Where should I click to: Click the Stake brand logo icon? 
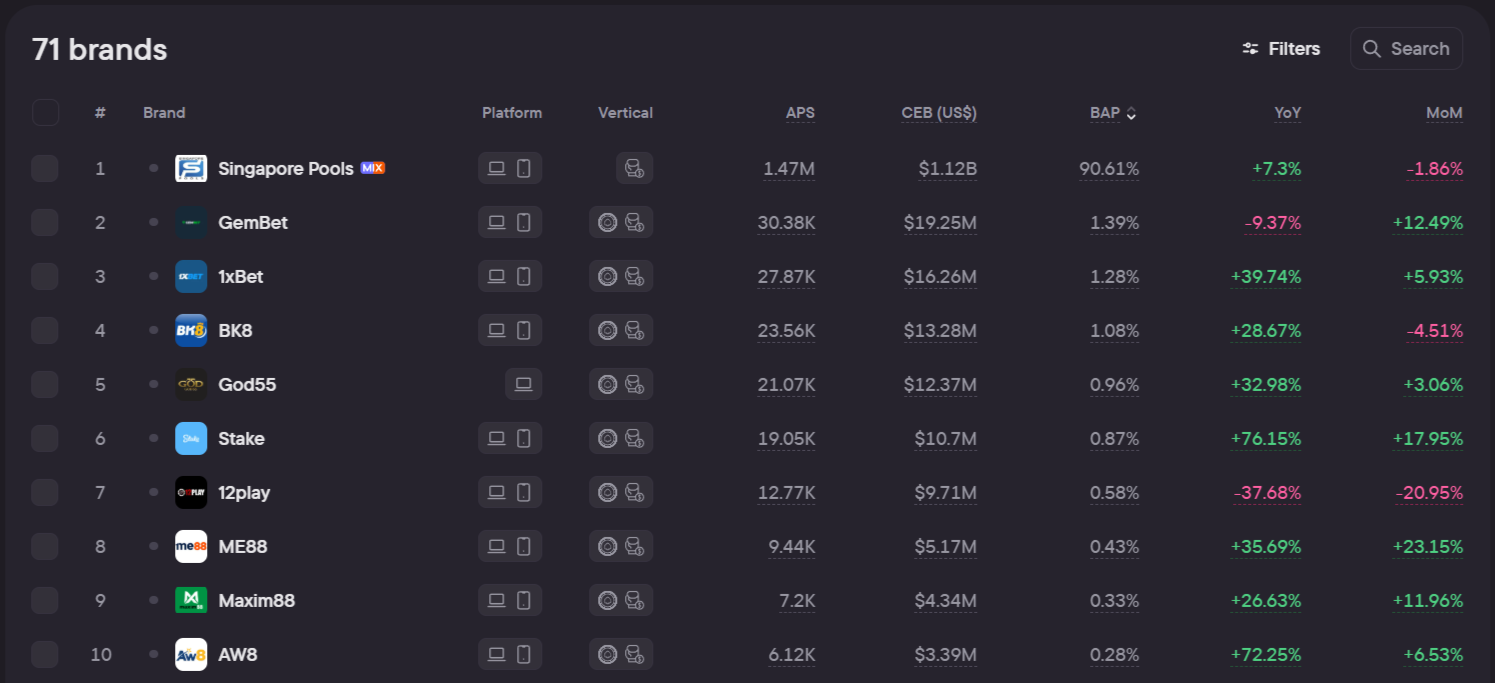click(191, 438)
